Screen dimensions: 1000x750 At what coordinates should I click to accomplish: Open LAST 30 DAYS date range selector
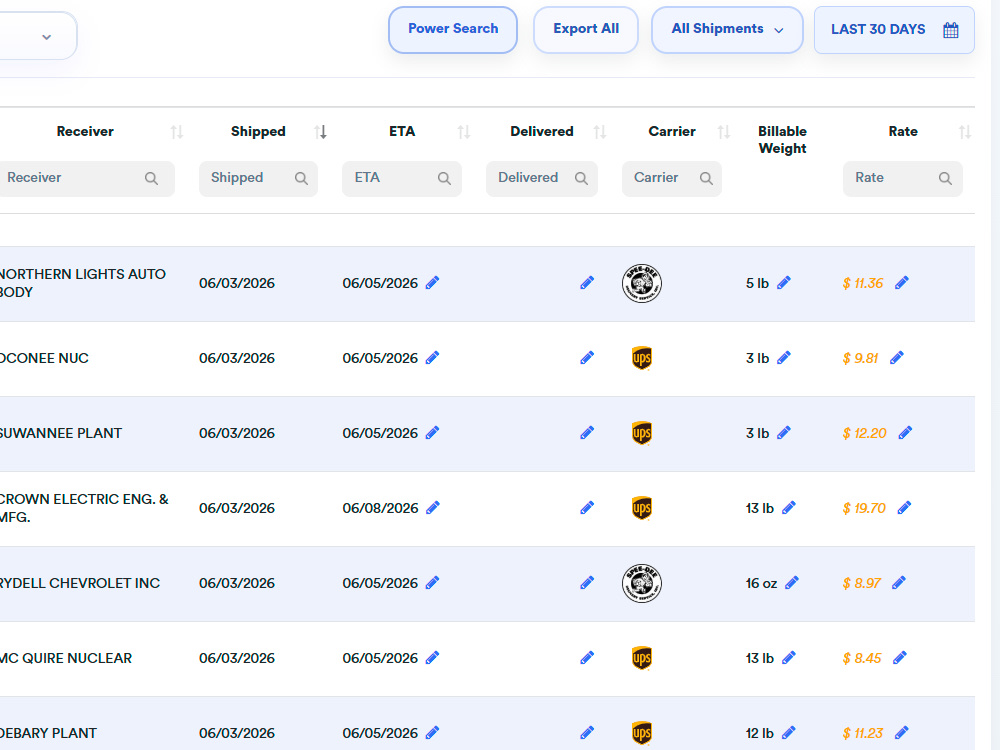pyautogui.click(x=894, y=30)
